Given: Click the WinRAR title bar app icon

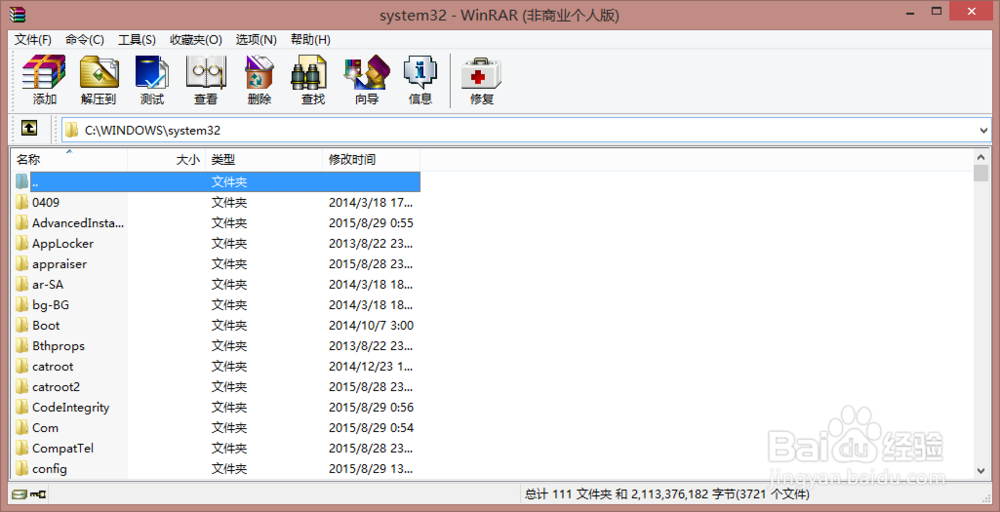Looking at the screenshot, I should 17,14.
